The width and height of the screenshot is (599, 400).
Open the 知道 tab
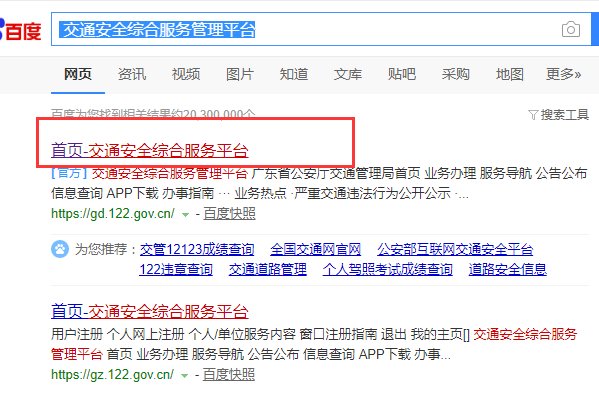[x=294, y=74]
